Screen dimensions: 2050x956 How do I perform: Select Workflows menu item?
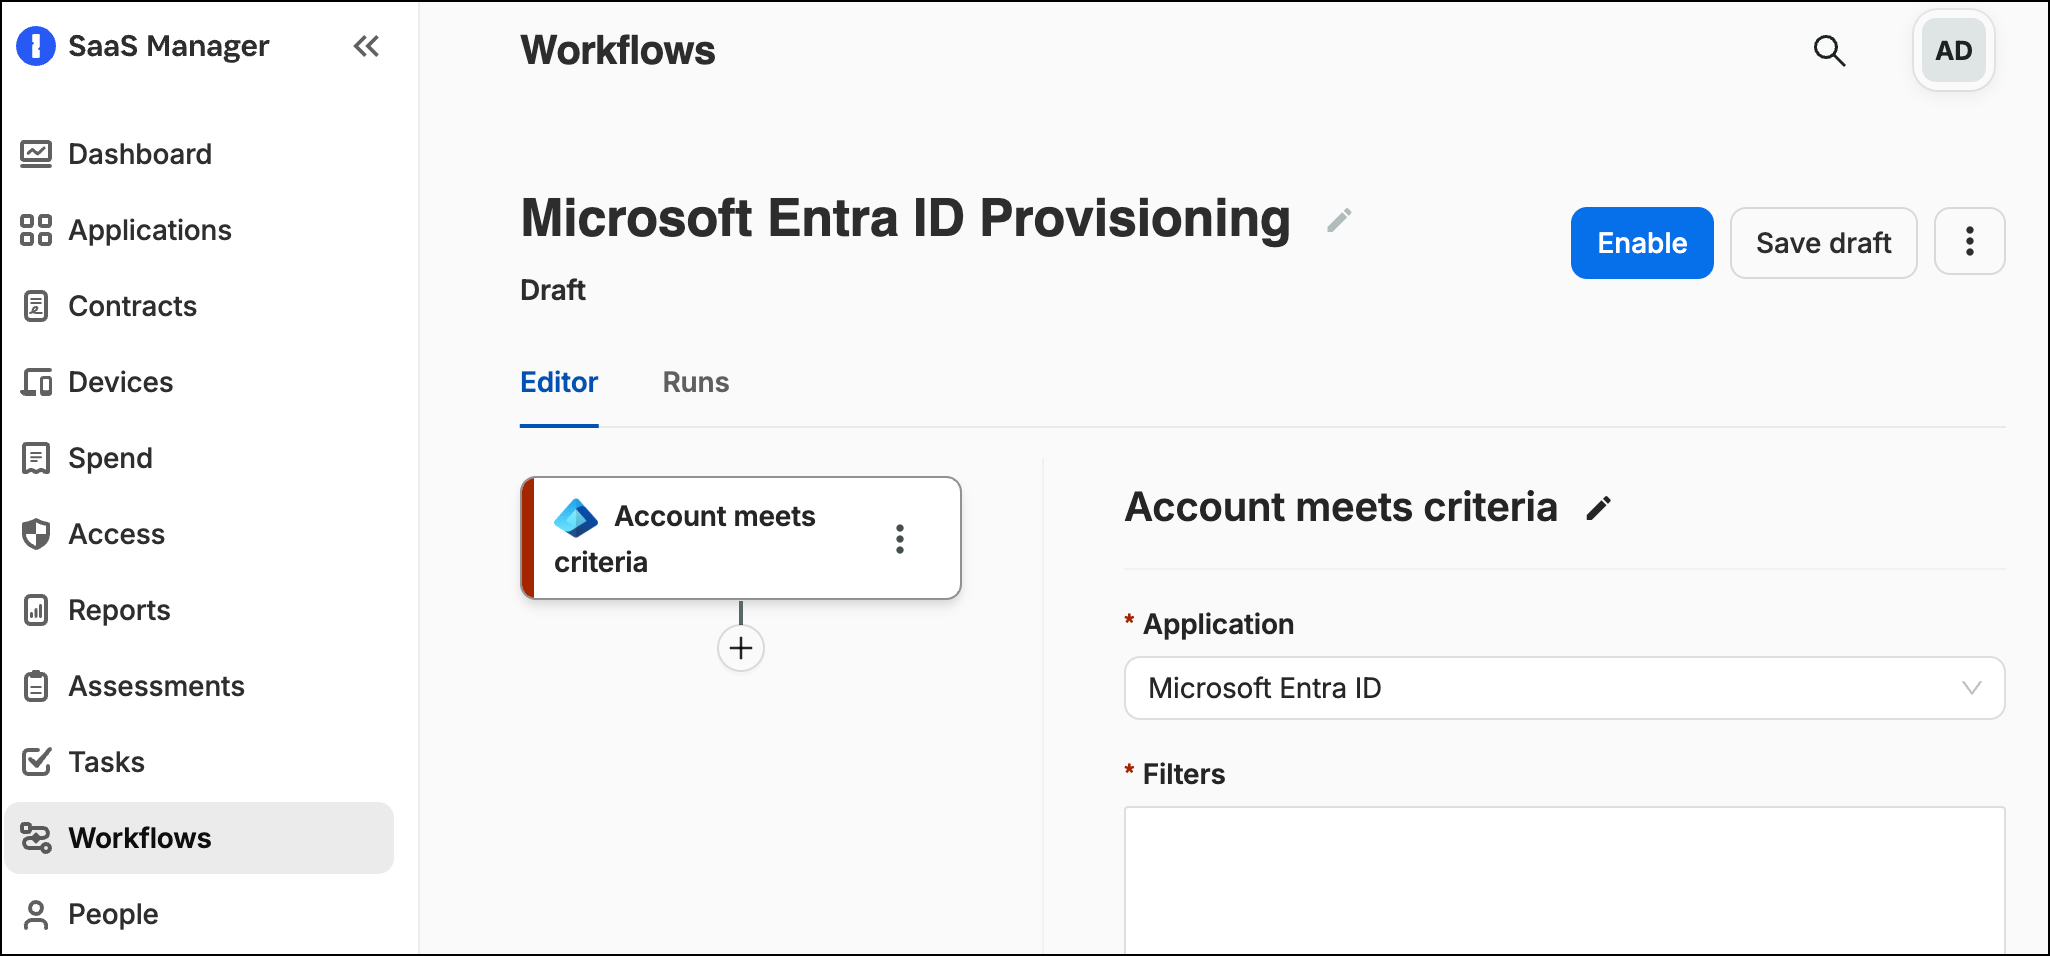pos(199,838)
